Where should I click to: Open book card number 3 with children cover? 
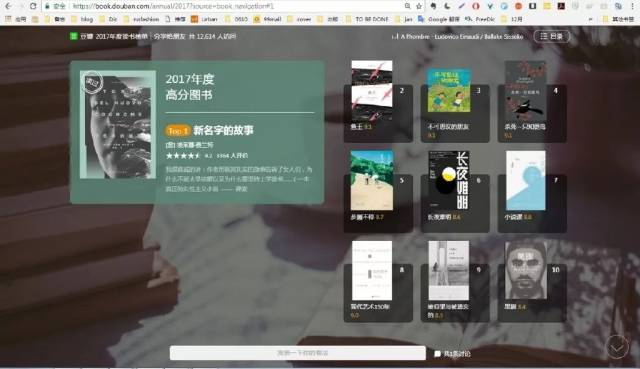pos(455,105)
